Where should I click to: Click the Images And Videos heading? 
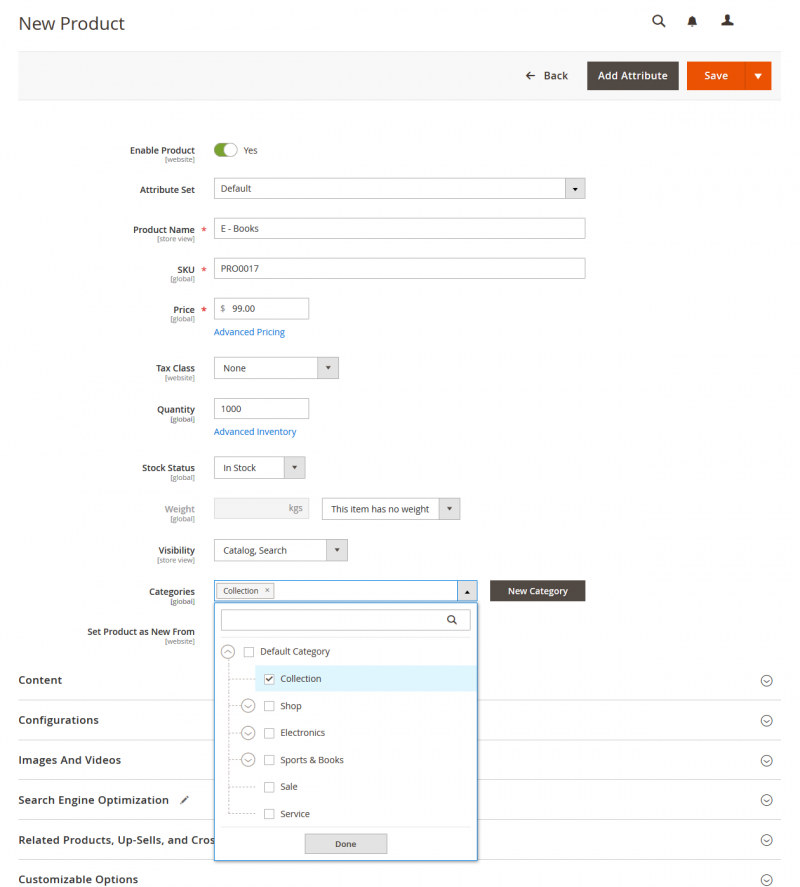click(x=70, y=760)
